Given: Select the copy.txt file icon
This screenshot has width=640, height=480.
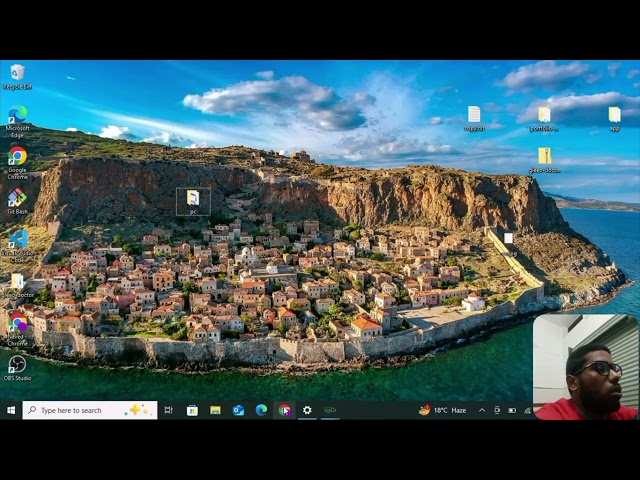Looking at the screenshot, I should pyautogui.click(x=474, y=118).
